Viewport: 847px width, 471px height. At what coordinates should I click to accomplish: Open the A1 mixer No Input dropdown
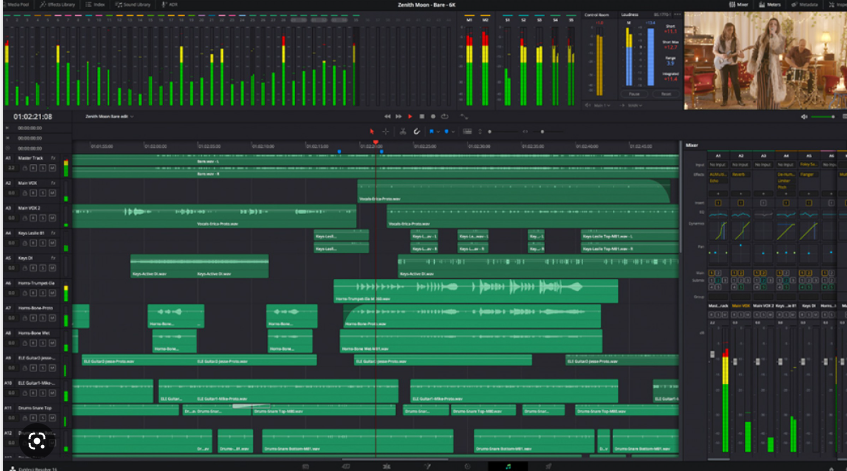coord(718,165)
